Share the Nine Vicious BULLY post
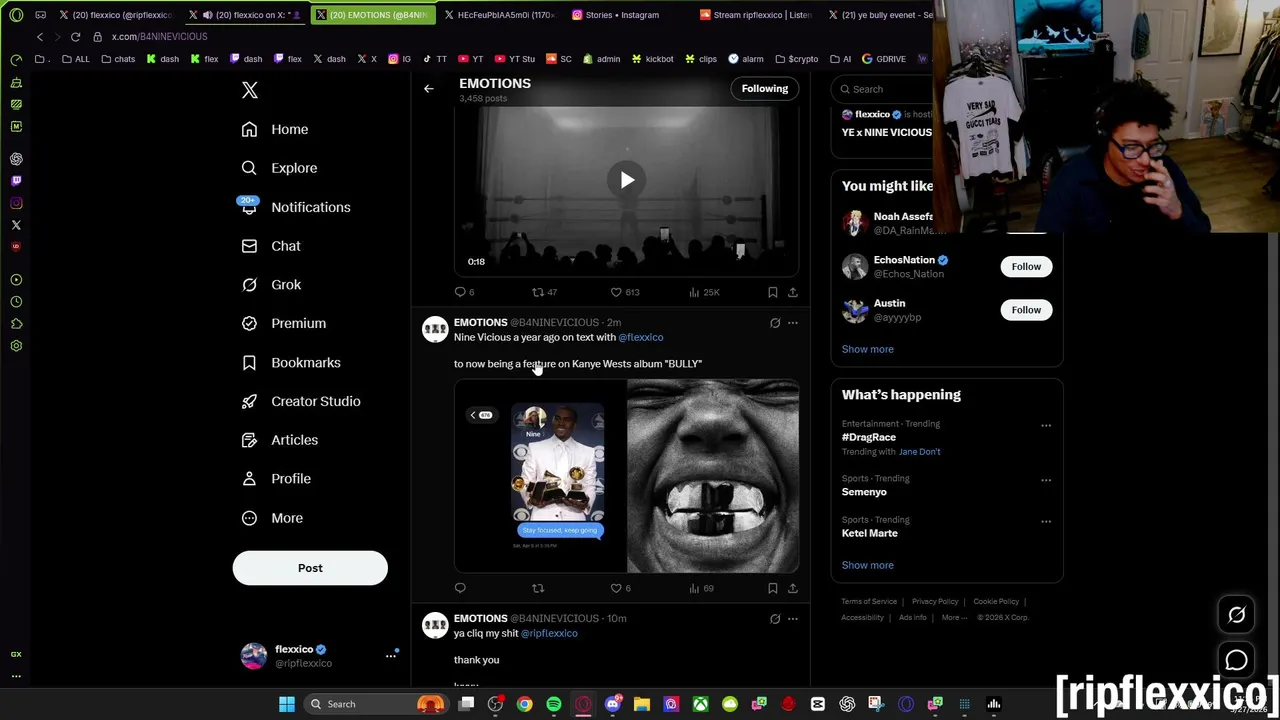Viewport: 1280px width, 720px height. (793, 588)
